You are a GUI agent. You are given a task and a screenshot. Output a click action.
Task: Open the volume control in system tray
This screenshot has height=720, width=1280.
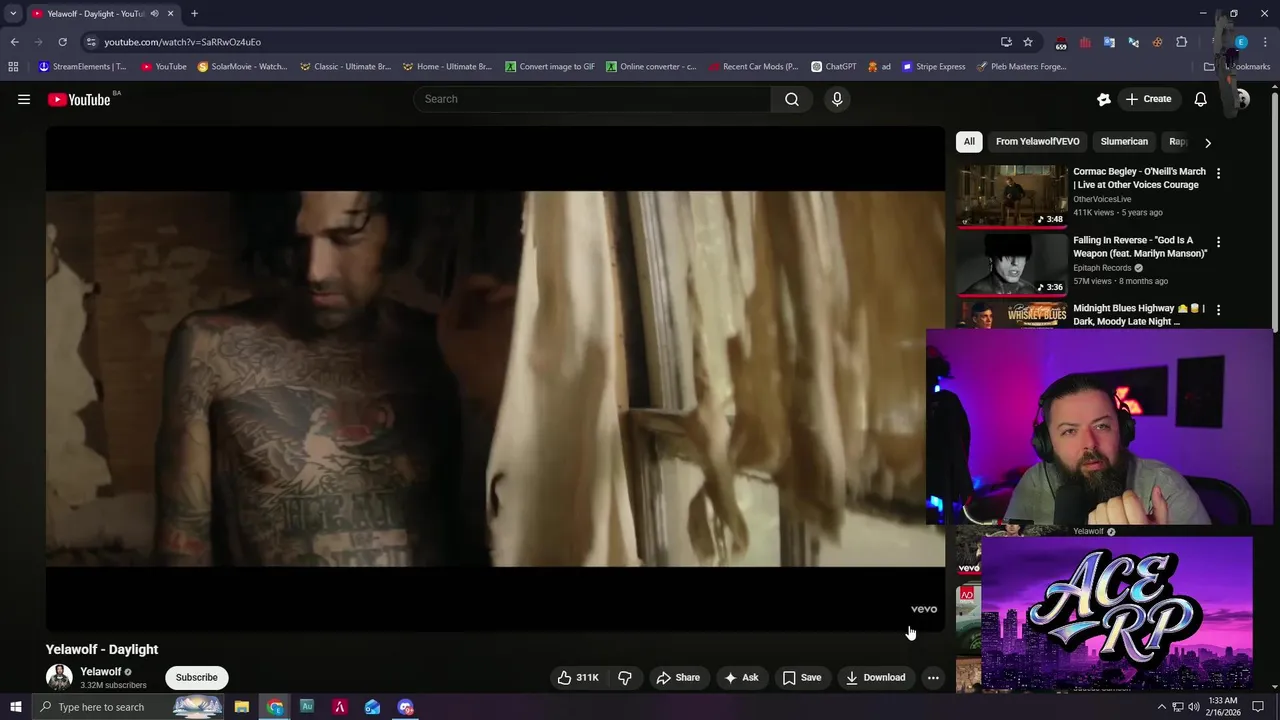(x=1194, y=707)
